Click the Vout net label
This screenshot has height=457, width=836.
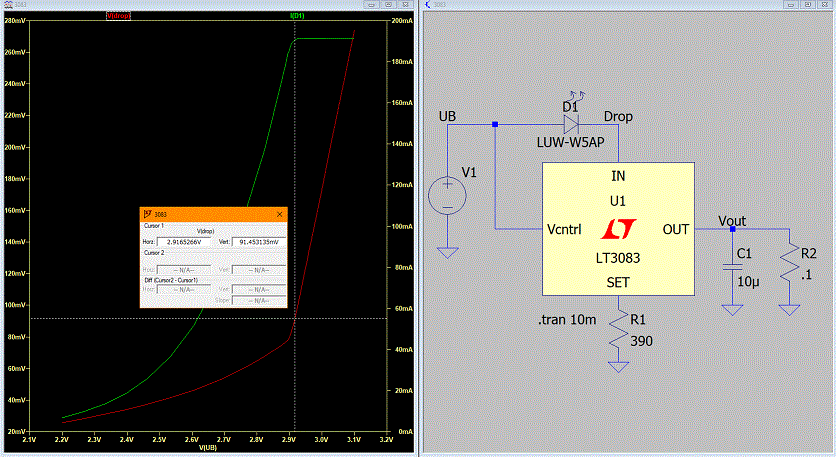point(732,221)
